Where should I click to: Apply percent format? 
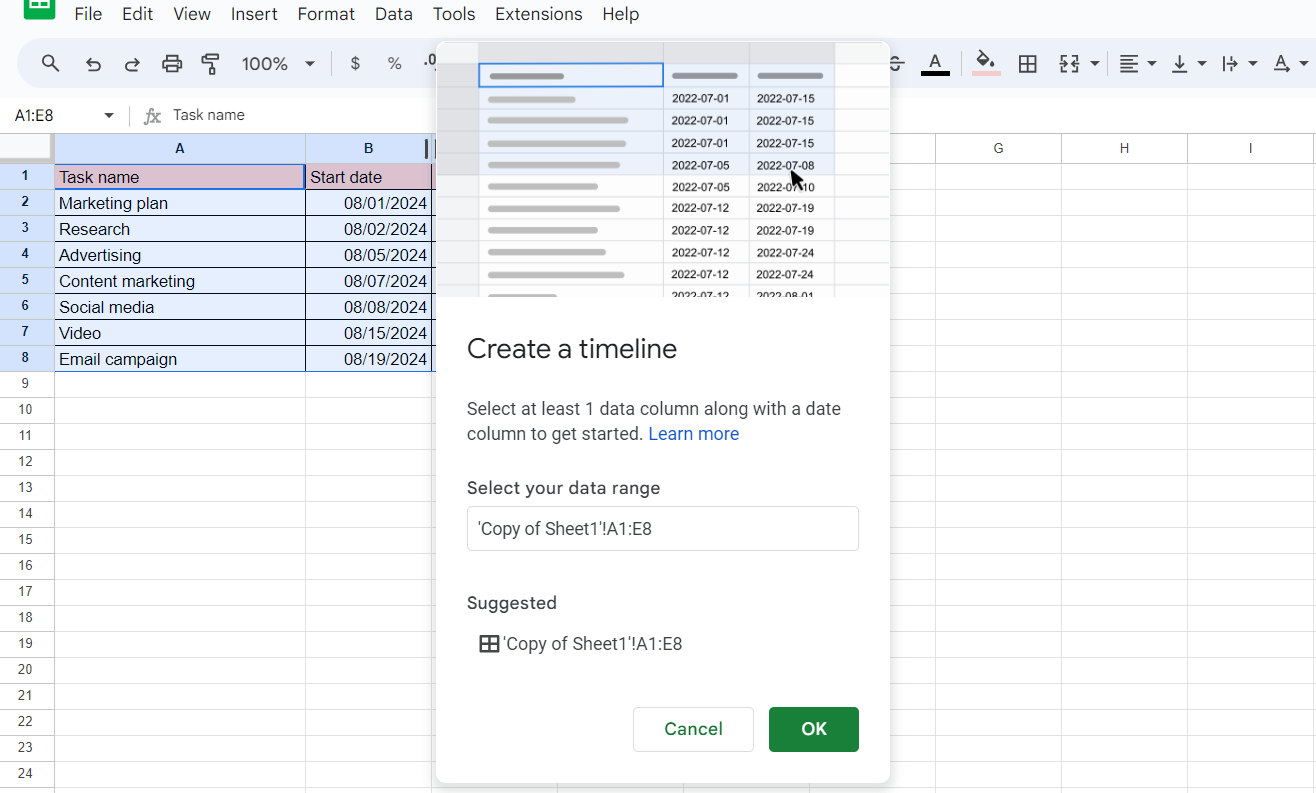pos(394,64)
